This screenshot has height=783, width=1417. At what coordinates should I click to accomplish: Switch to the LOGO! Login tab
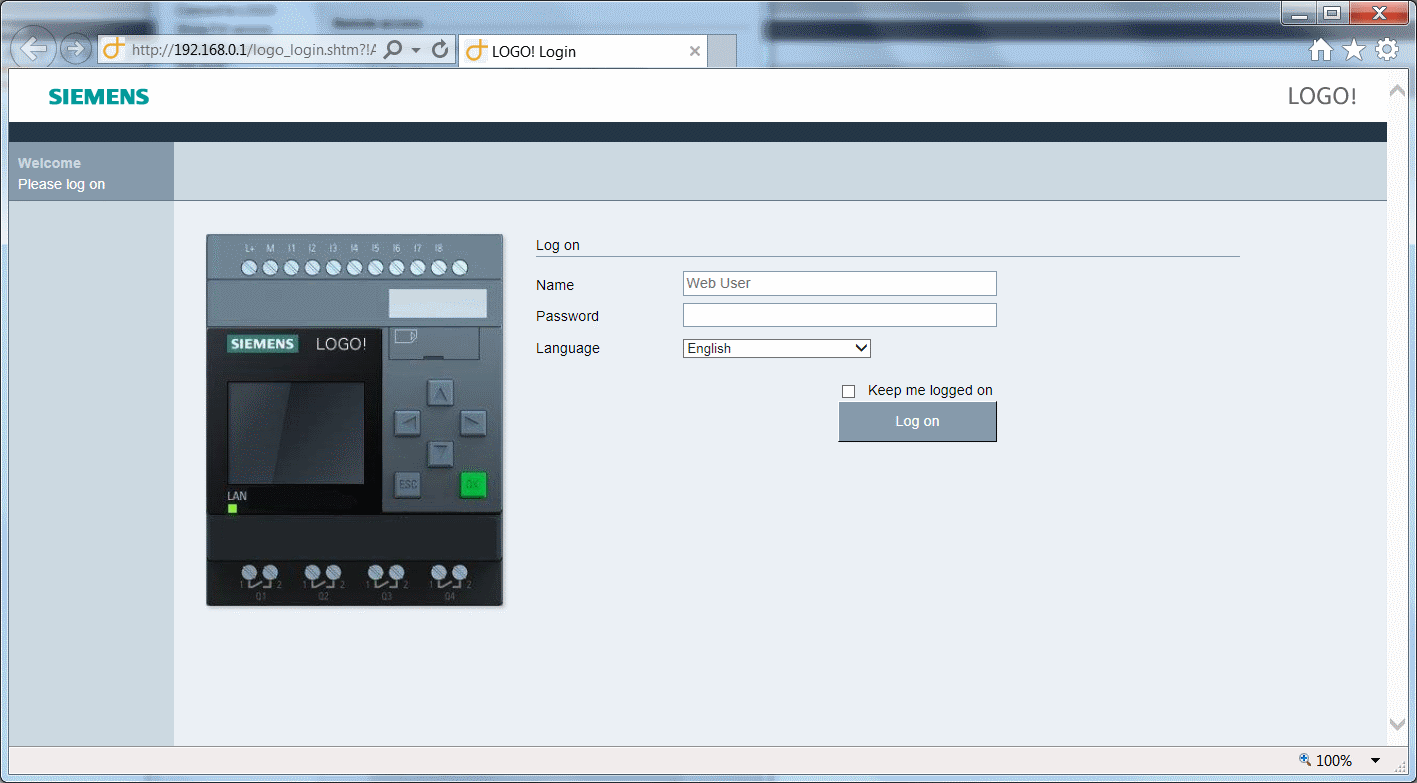583,51
